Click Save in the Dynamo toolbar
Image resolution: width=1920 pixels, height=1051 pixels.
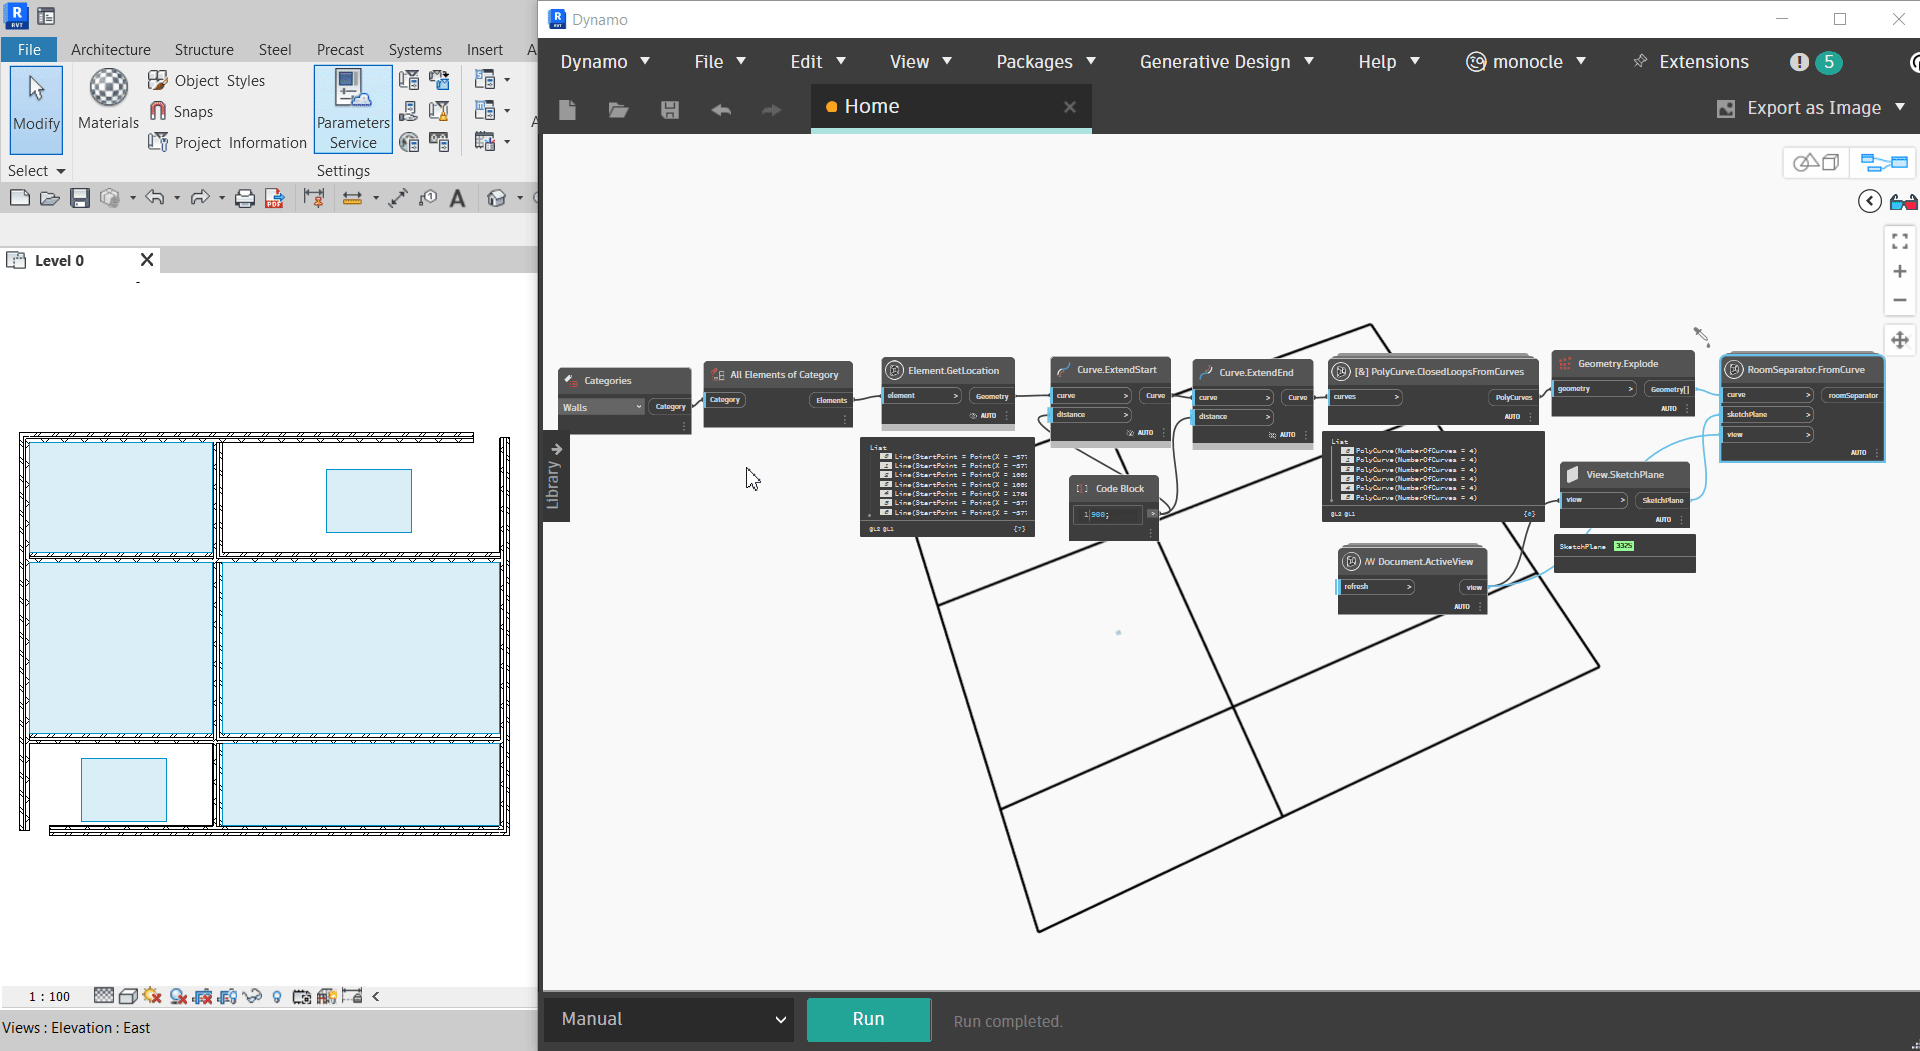[669, 110]
